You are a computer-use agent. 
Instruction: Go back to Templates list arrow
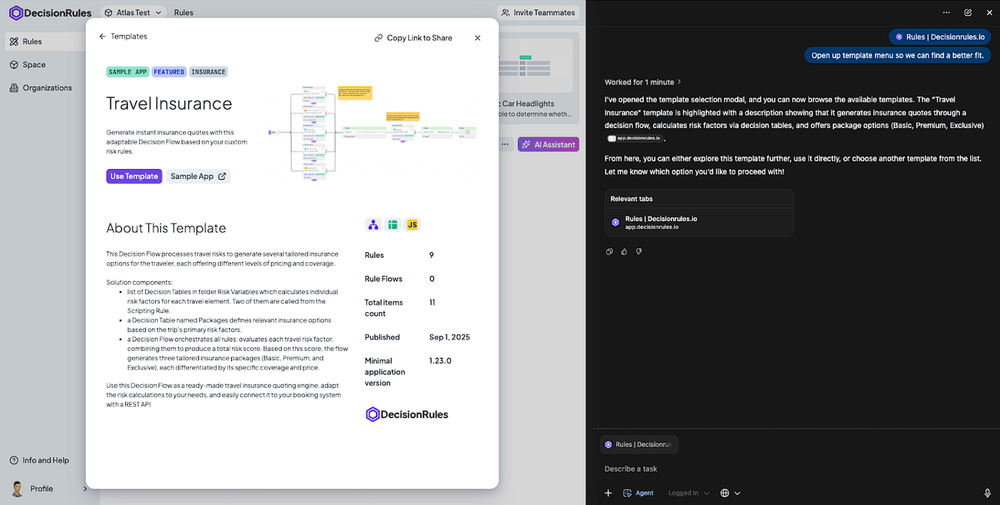pyautogui.click(x=102, y=36)
